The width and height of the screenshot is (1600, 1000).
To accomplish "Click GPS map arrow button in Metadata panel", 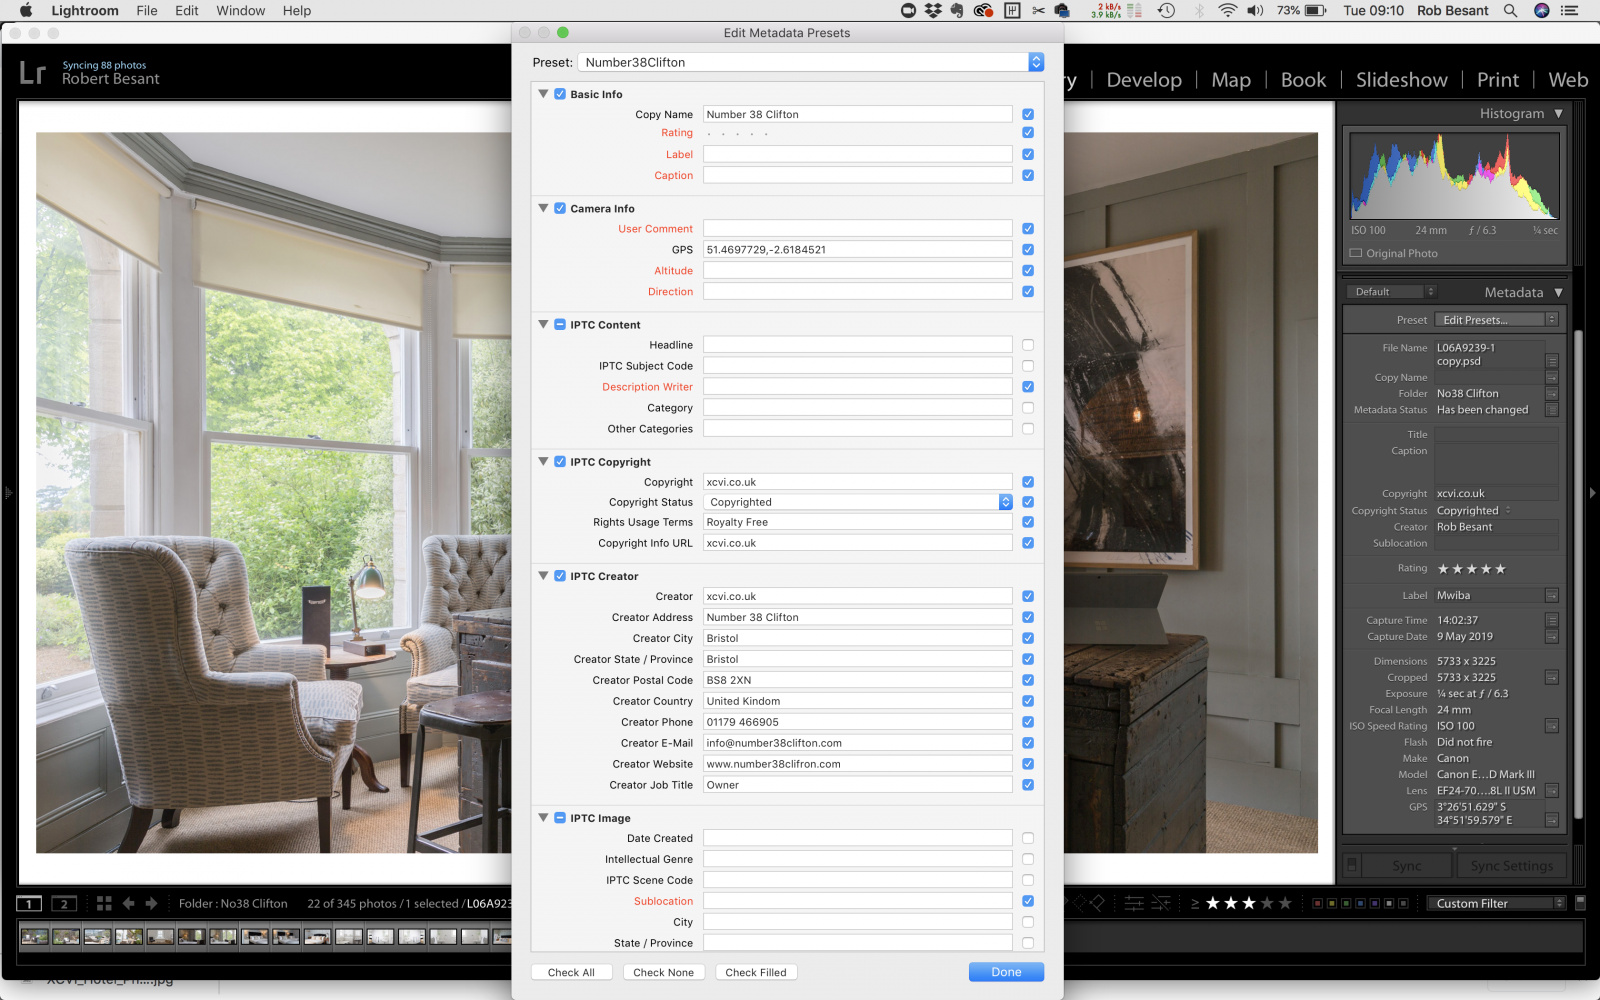I will point(1552,820).
